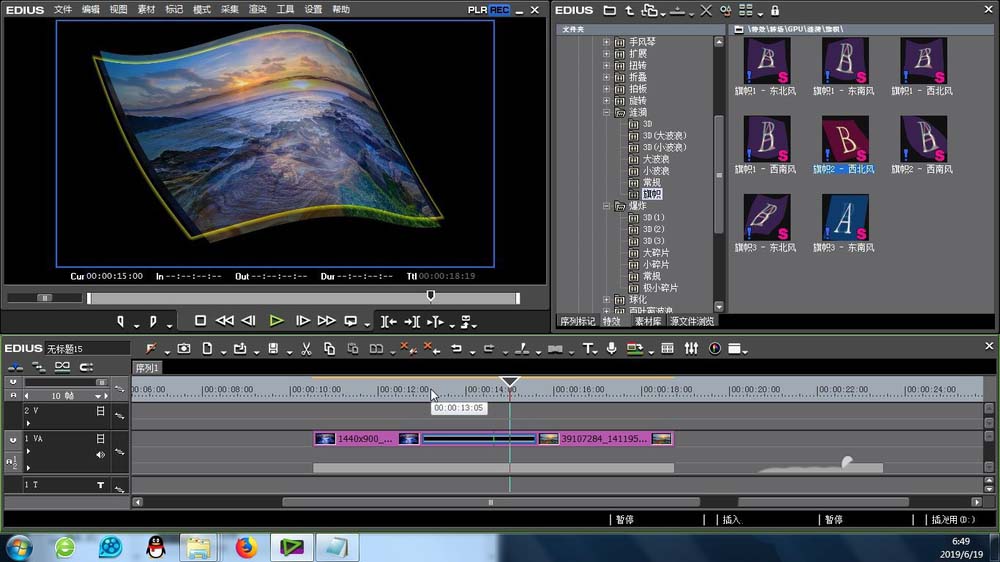Click the Save project icon in timeline toolbar
The width and height of the screenshot is (1000, 562).
[273, 348]
